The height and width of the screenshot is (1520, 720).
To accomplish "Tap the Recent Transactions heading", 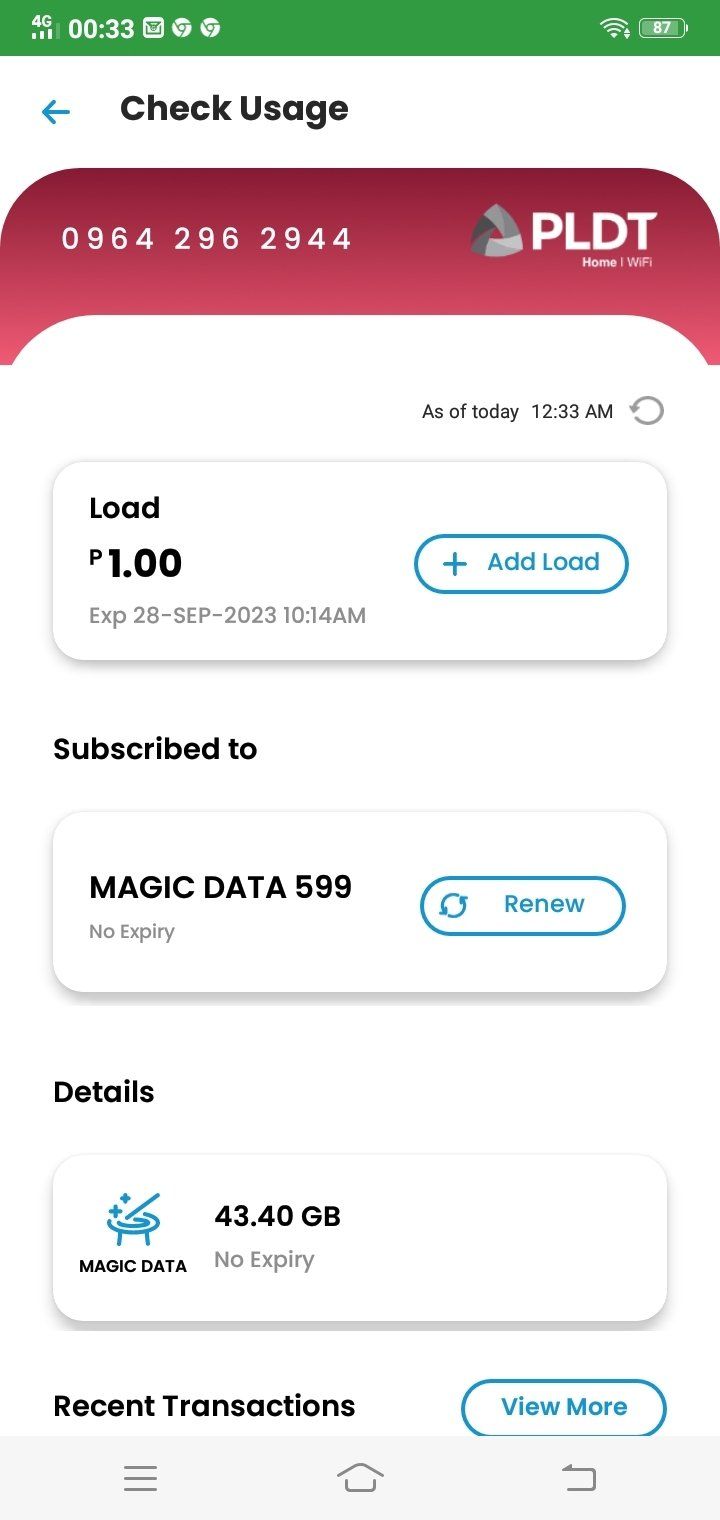I will click(204, 1406).
